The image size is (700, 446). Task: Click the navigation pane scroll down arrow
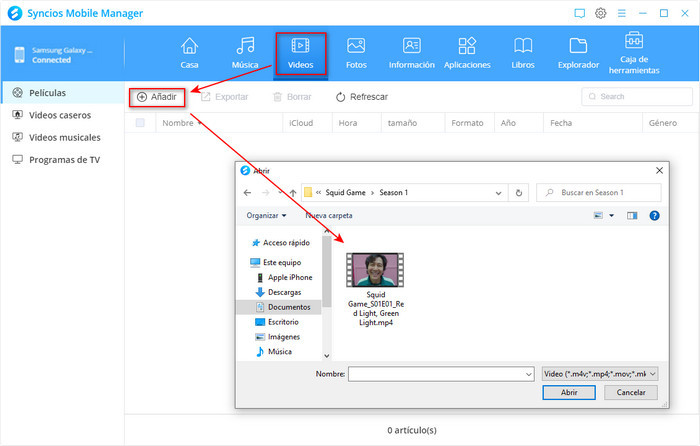pos(326,356)
